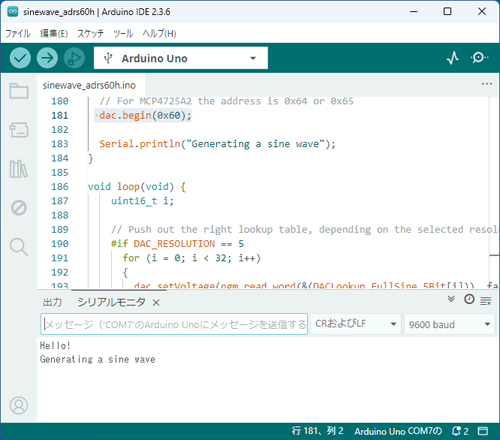Open the Sketchbook folder sidebar icon
Image resolution: width=500 pixels, height=440 pixels.
click(x=19, y=91)
